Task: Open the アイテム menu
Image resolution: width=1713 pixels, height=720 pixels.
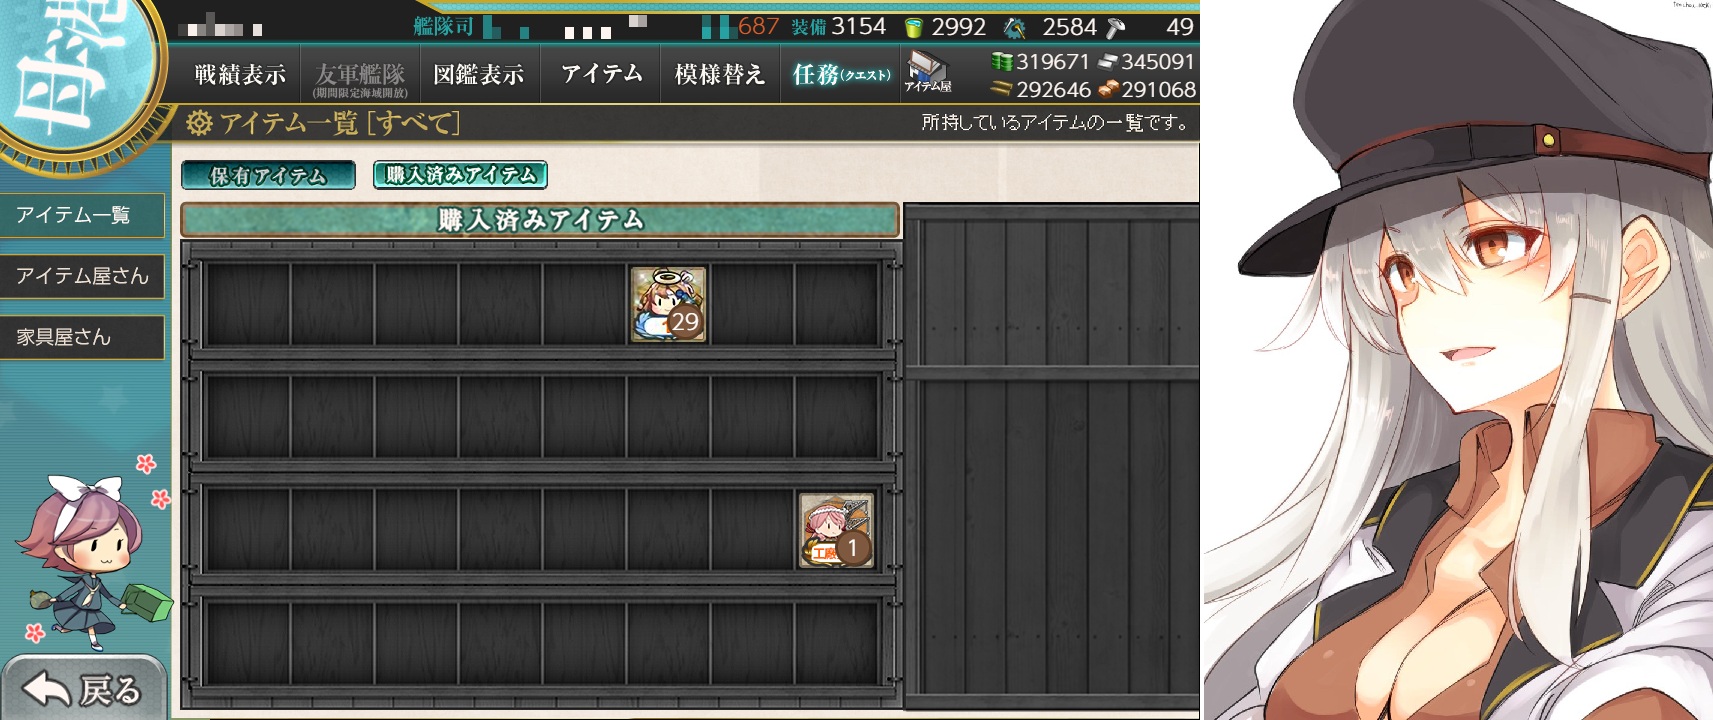Action: point(601,75)
